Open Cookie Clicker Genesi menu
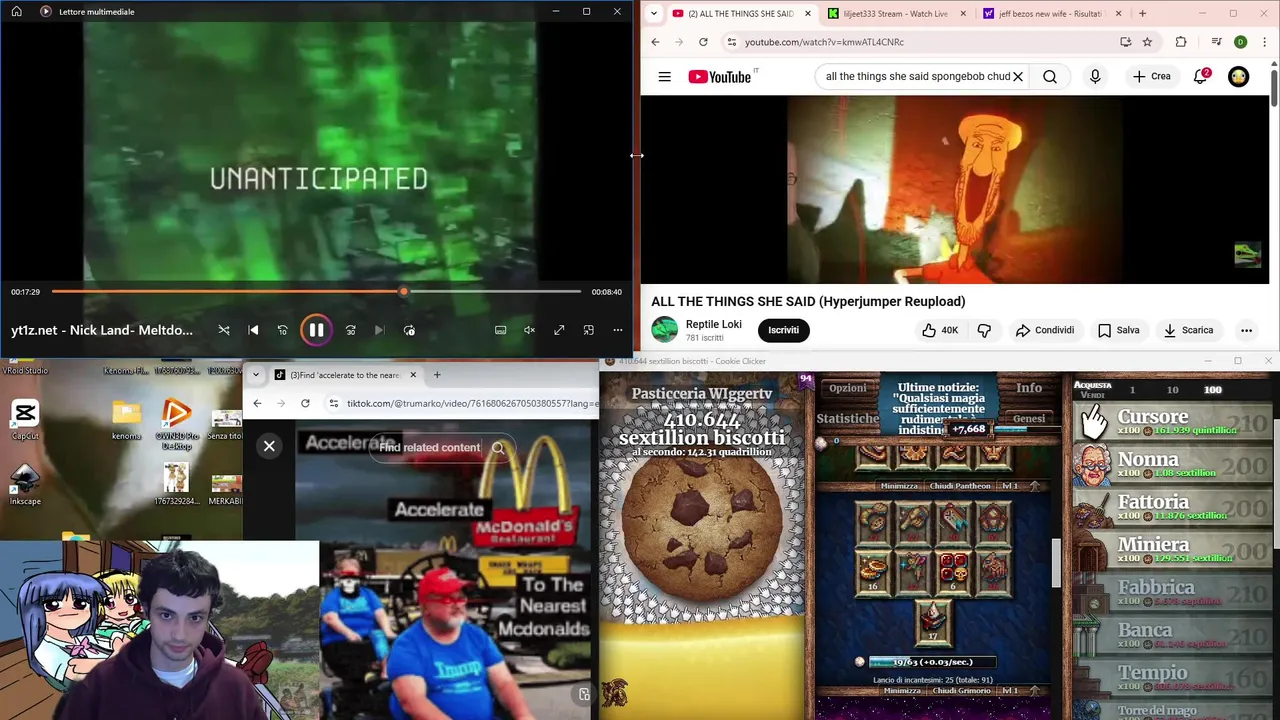Viewport: 1280px width, 720px height. point(1029,418)
